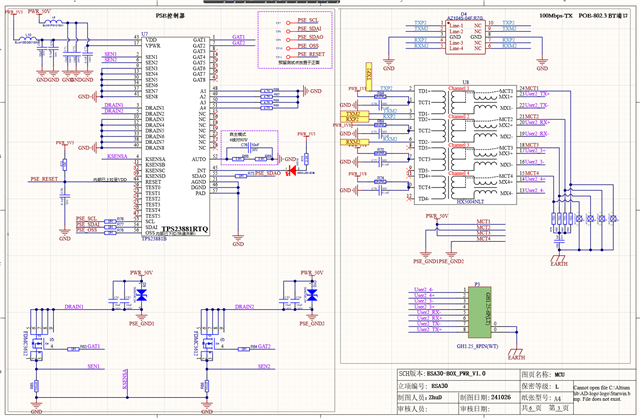Select the DRAIN2 label above right MOSFET
The height and width of the screenshot is (418, 640).
[244, 307]
